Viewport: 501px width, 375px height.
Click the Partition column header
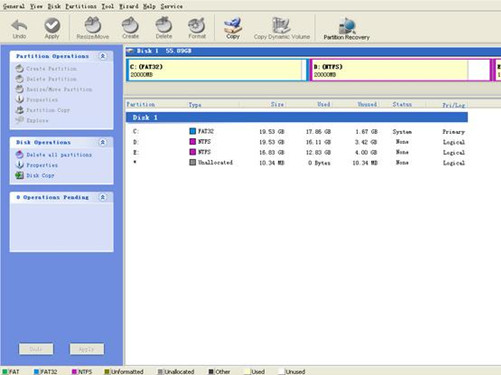[141, 104]
